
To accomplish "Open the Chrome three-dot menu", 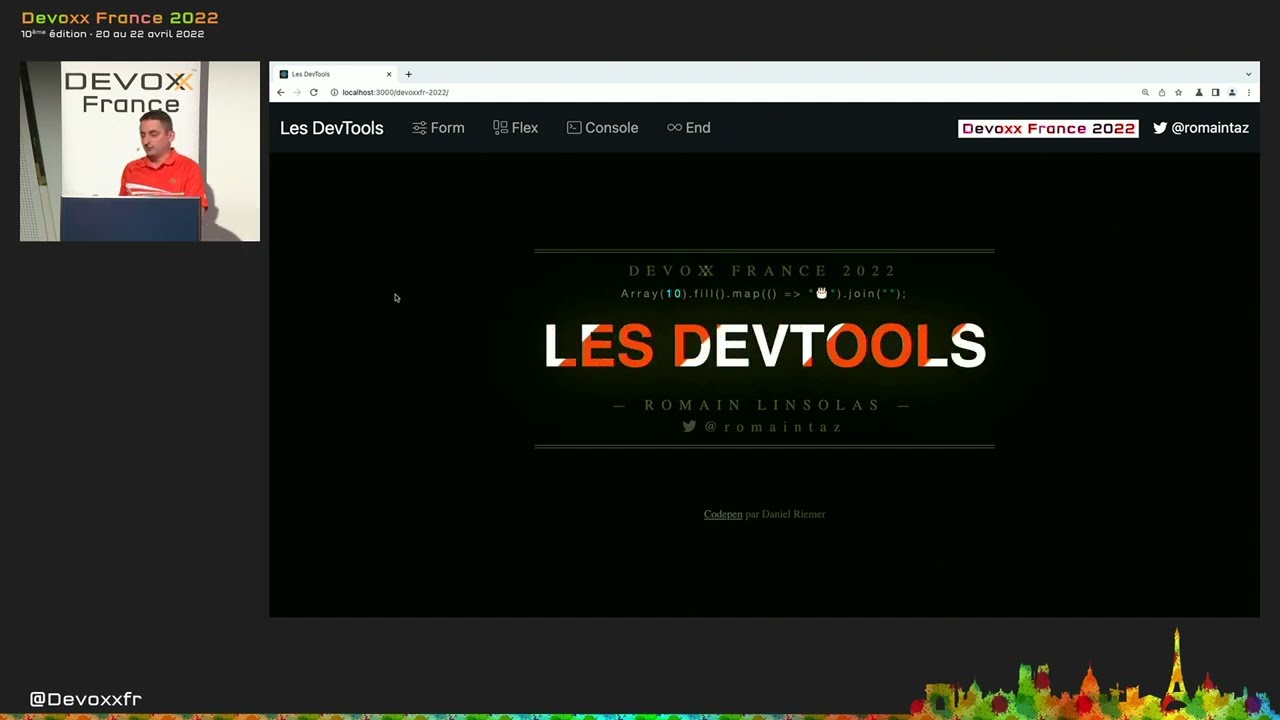I will 1248,92.
